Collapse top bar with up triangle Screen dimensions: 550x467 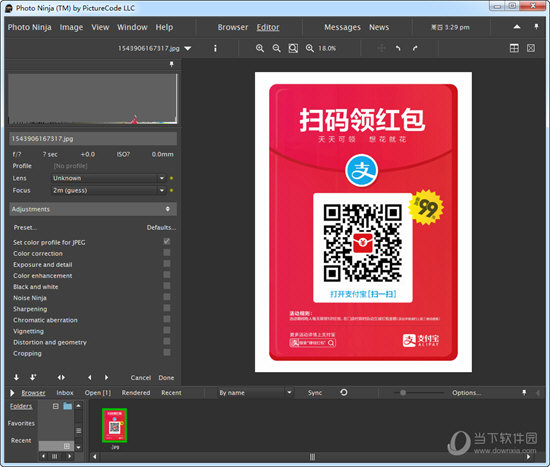coord(517,27)
